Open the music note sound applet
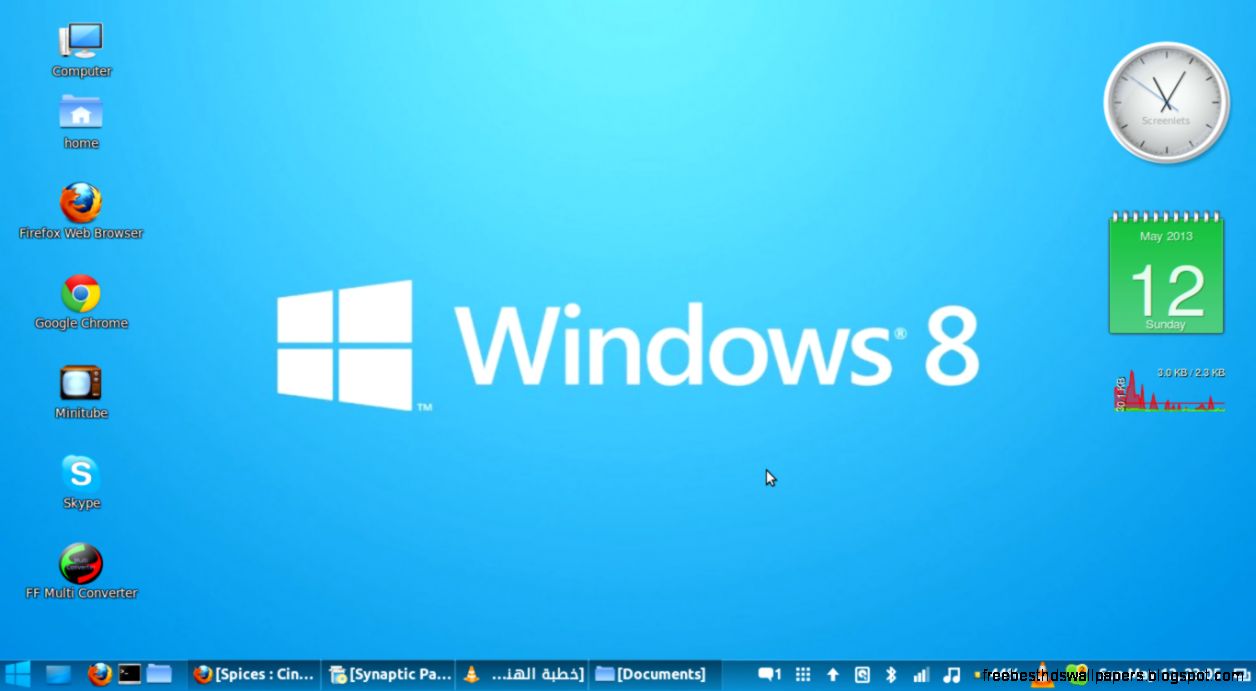 tap(951, 675)
